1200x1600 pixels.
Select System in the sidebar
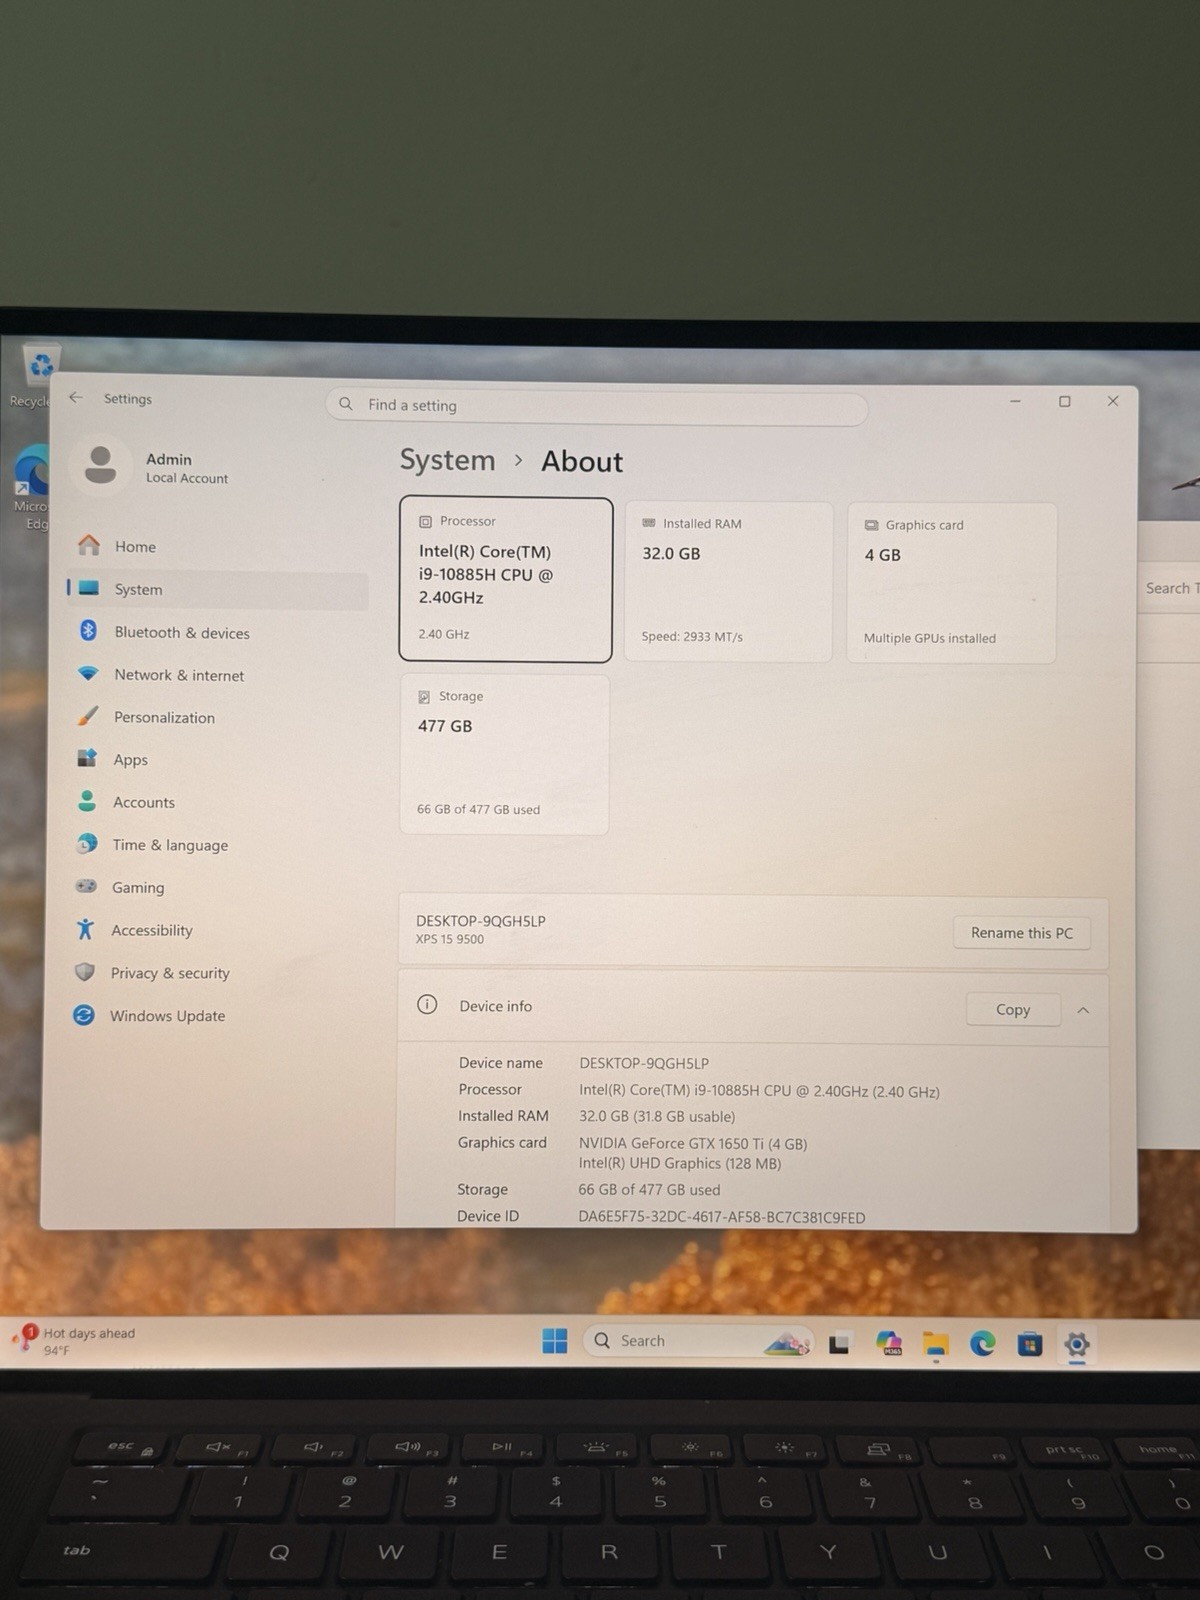217,589
